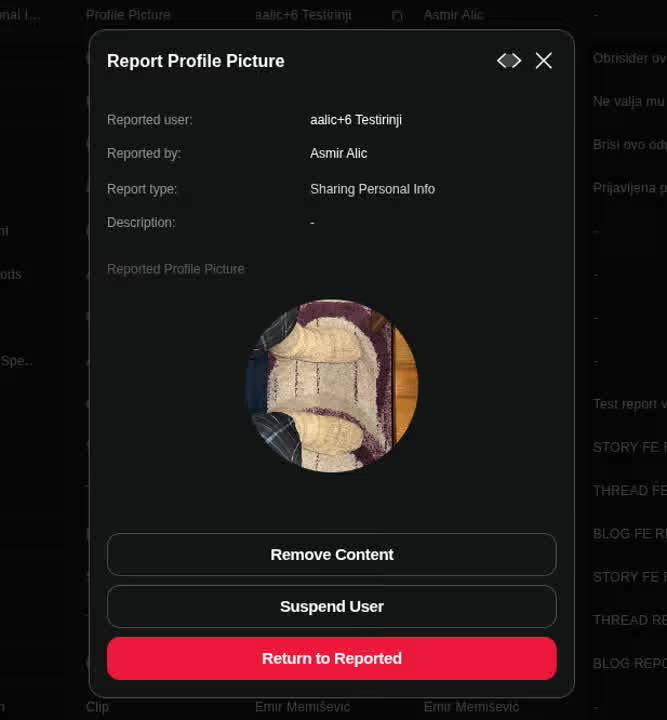
Task: Click the Description dash value
Action: click(312, 223)
